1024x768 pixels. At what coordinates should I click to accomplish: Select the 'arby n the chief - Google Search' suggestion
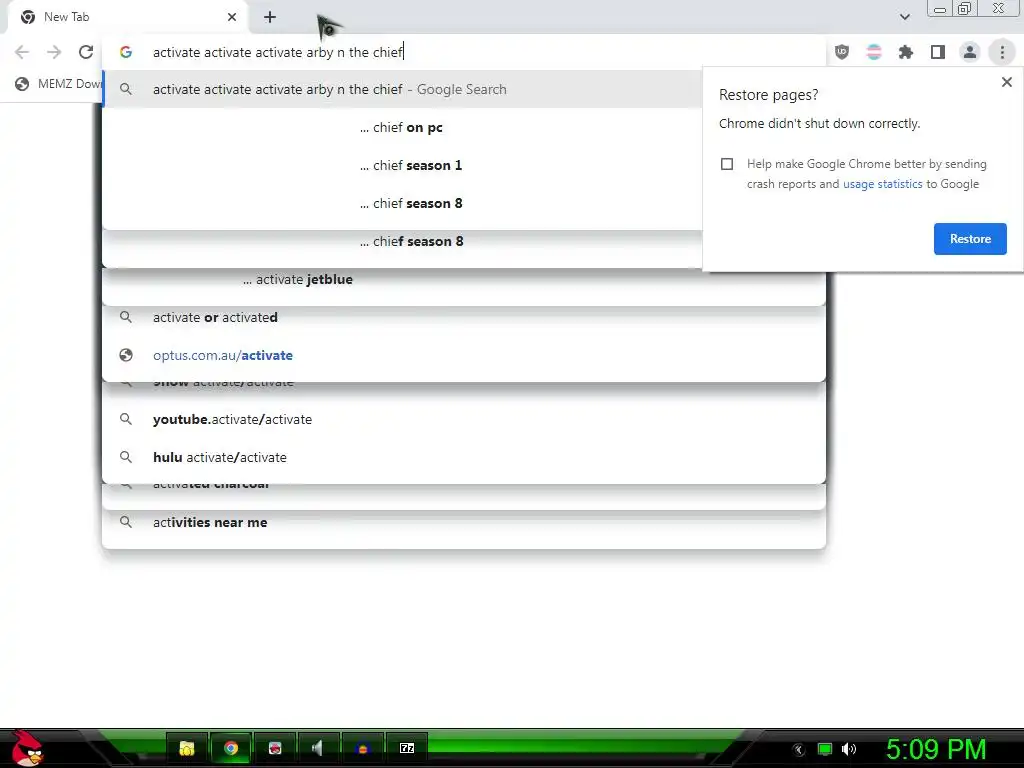click(x=403, y=89)
